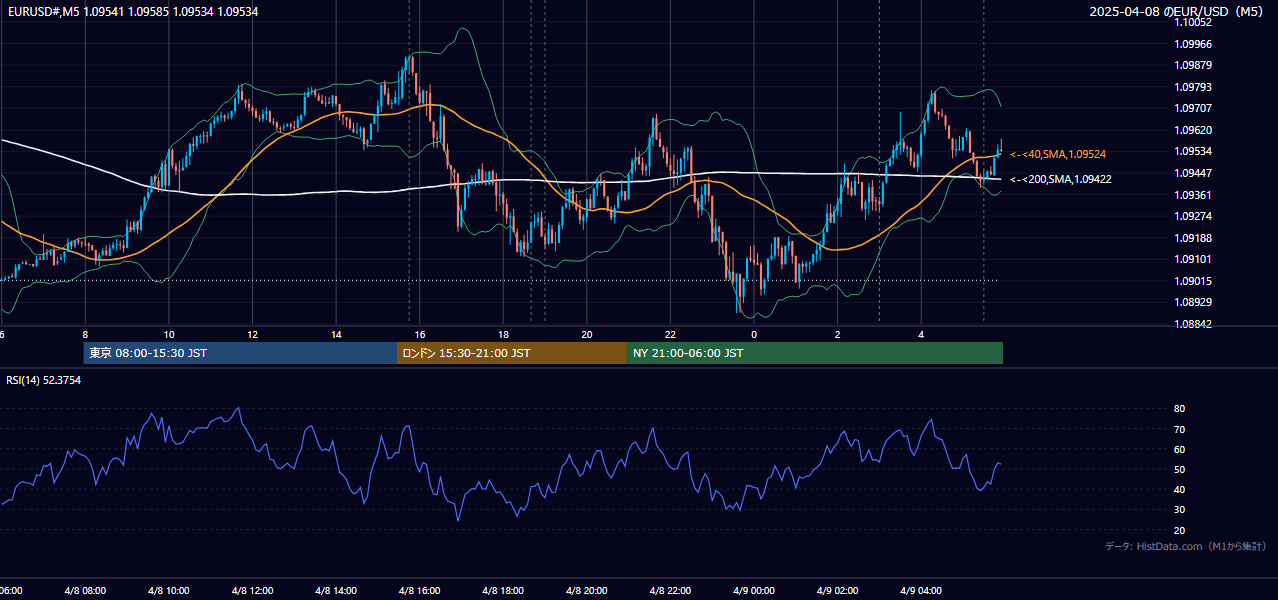
Task: Click hour label 18 under price chart
Action: click(x=503, y=334)
